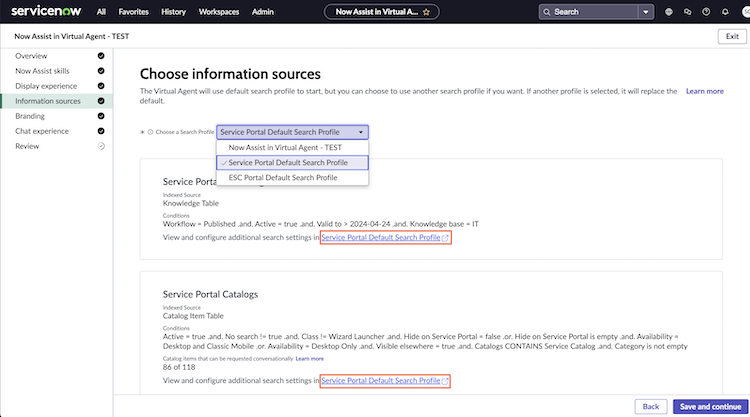Expand the search options dropdown arrow
750x417 pixels.
coord(646,12)
